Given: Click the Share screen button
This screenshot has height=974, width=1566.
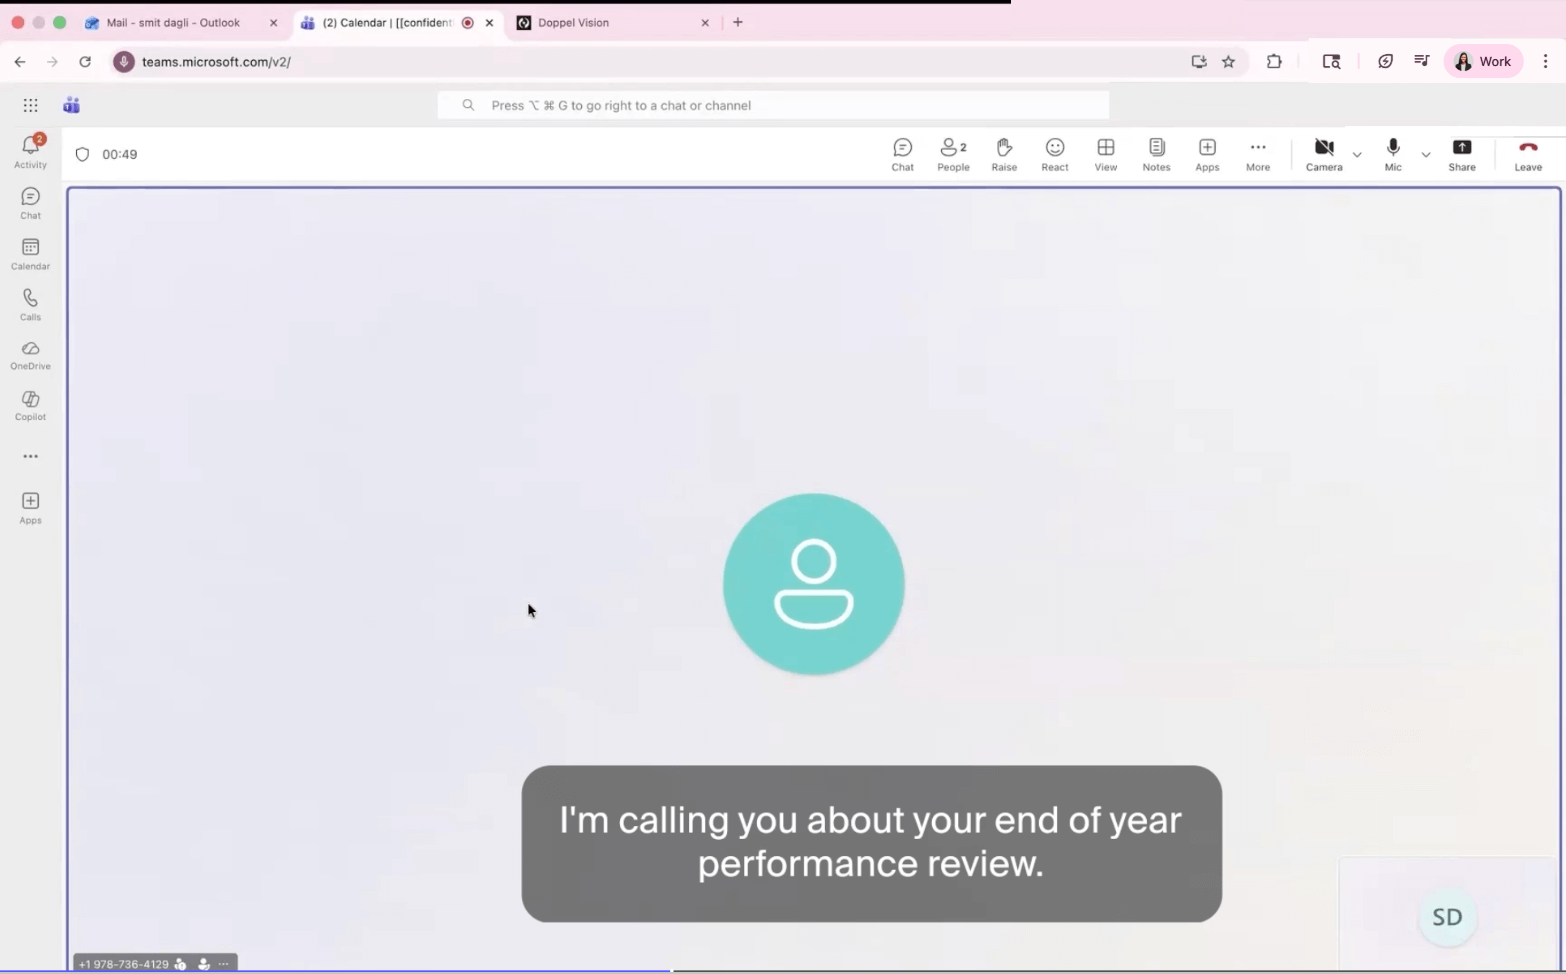Looking at the screenshot, I should pyautogui.click(x=1461, y=154).
